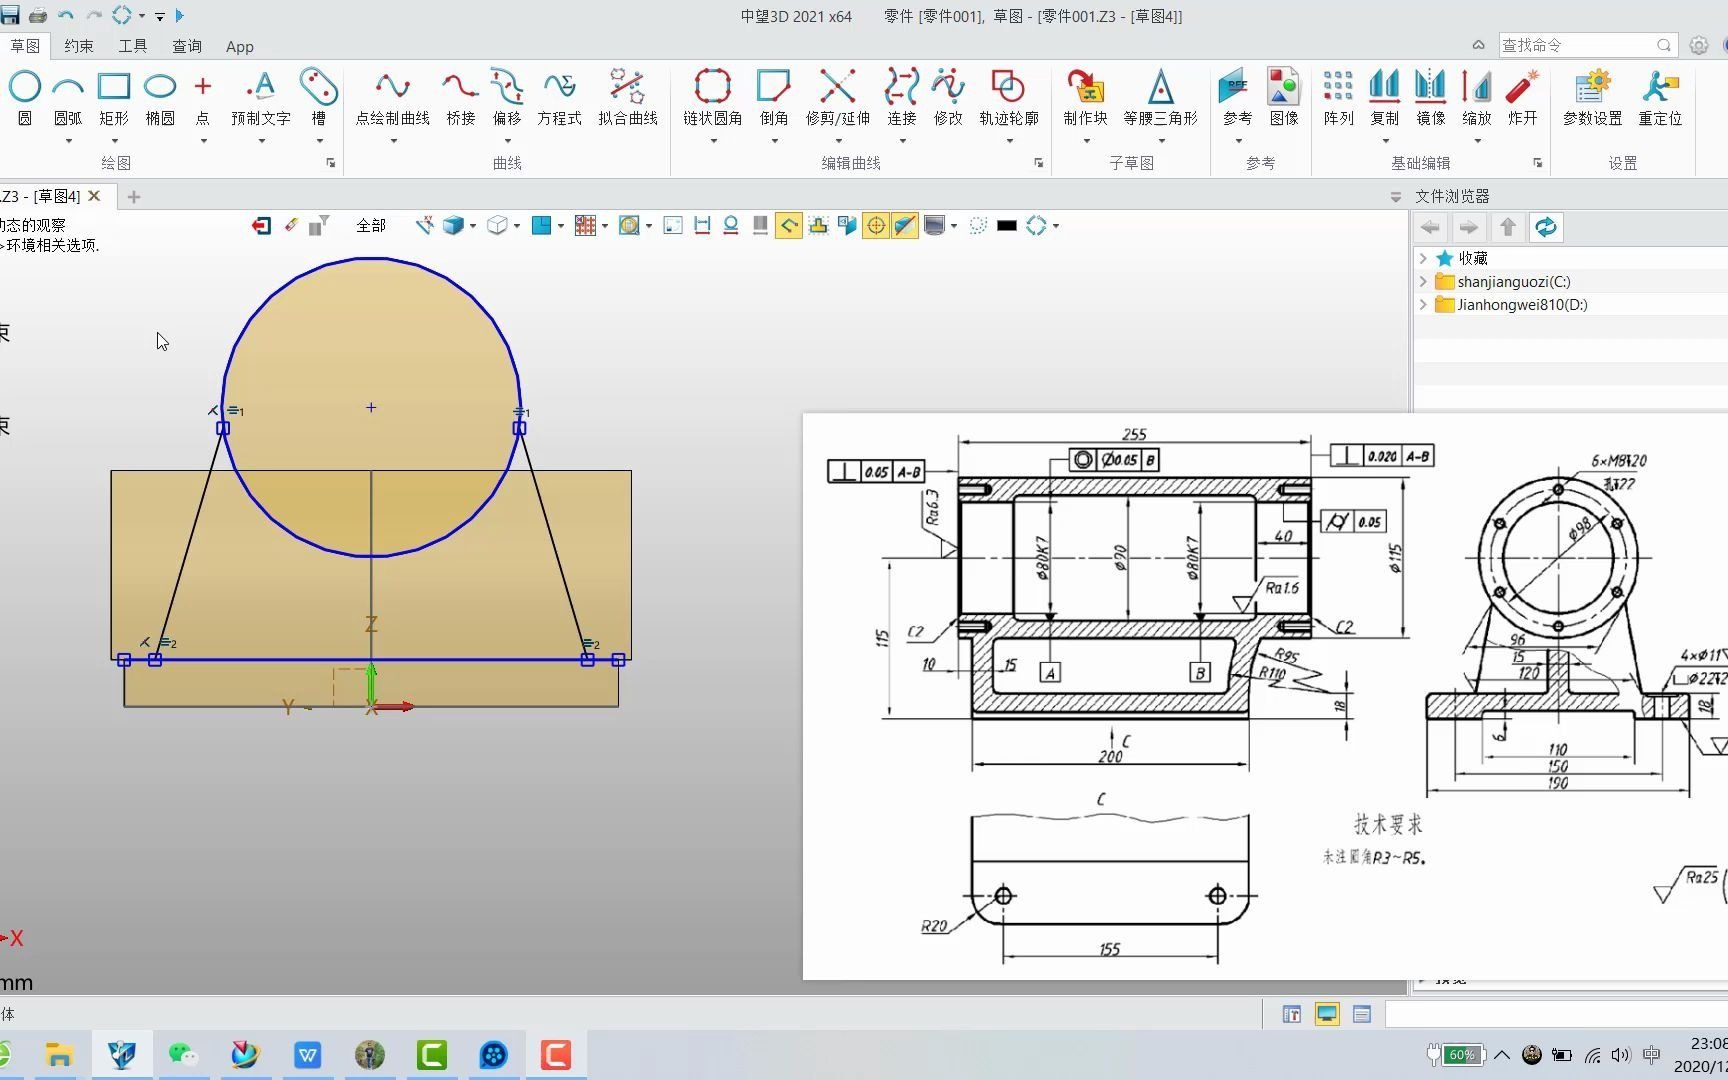This screenshot has height=1080, width=1728.
Task: Select the 图像 (image) tool
Action: 1284,97
